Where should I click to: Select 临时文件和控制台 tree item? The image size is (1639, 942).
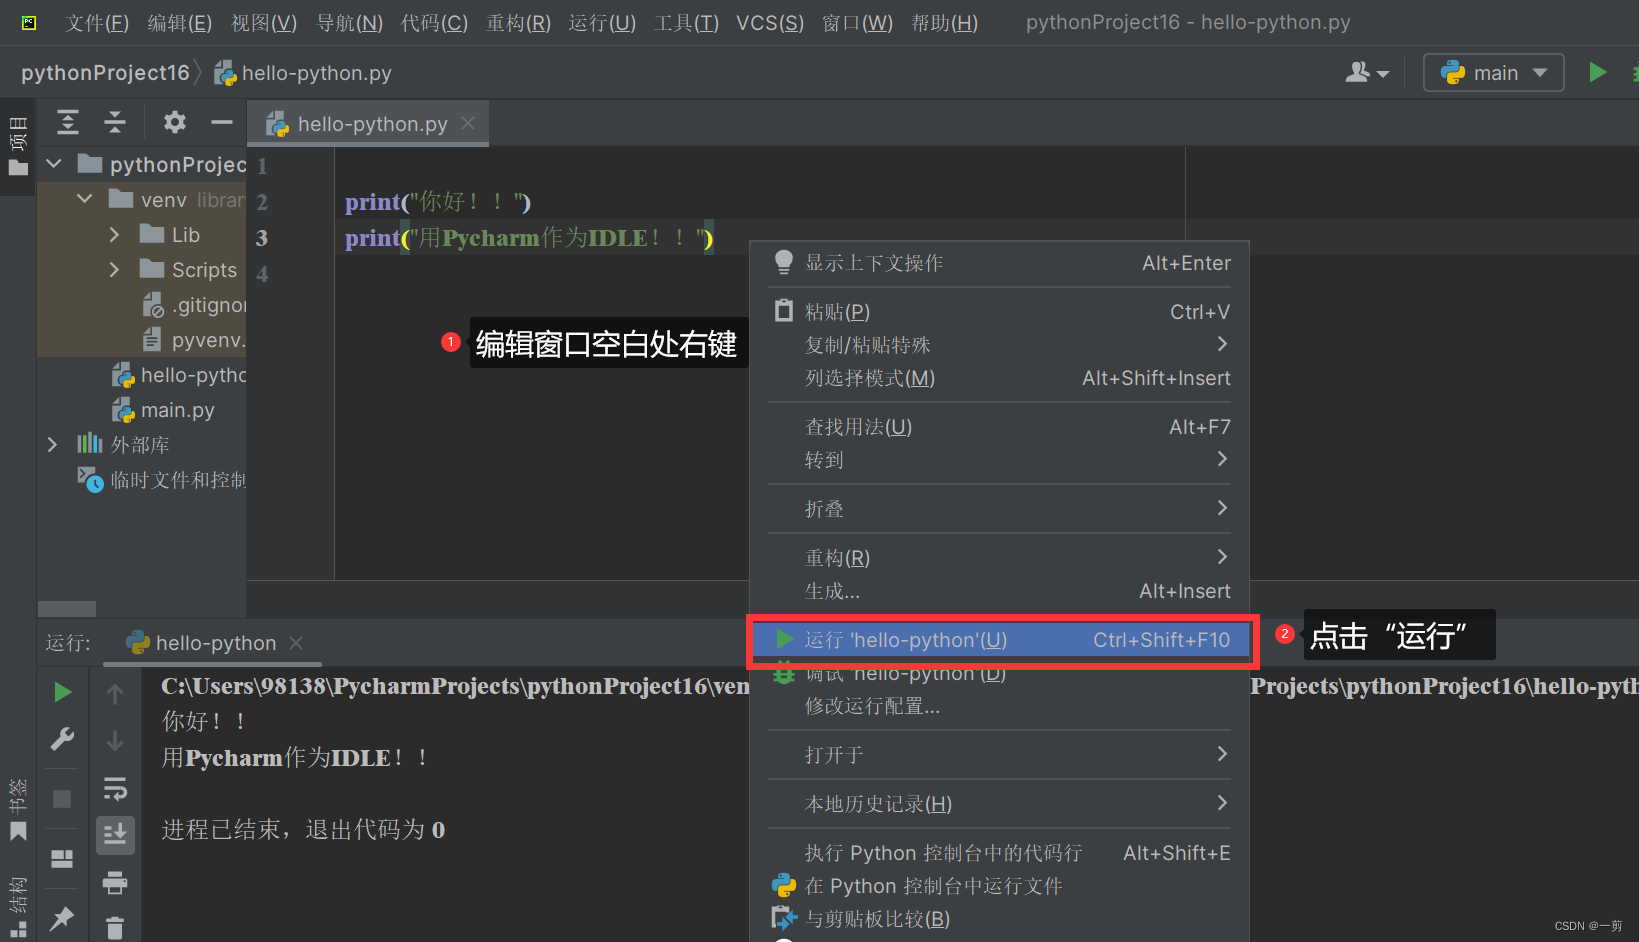162,480
